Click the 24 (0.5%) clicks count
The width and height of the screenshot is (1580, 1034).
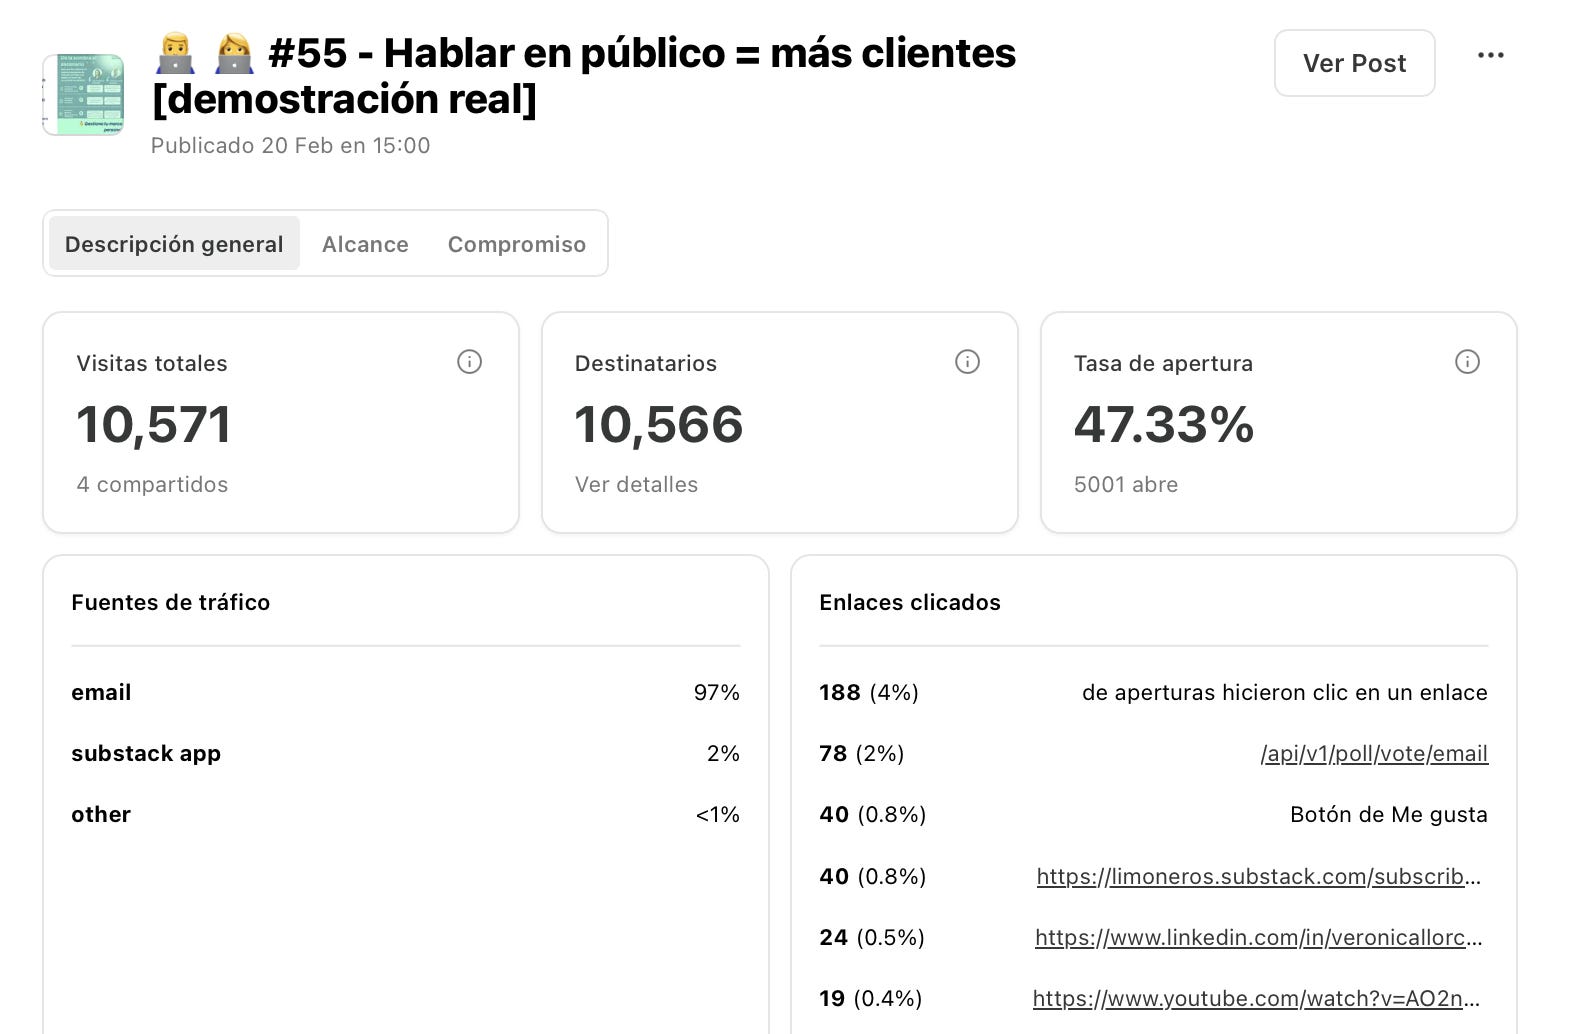click(x=872, y=937)
